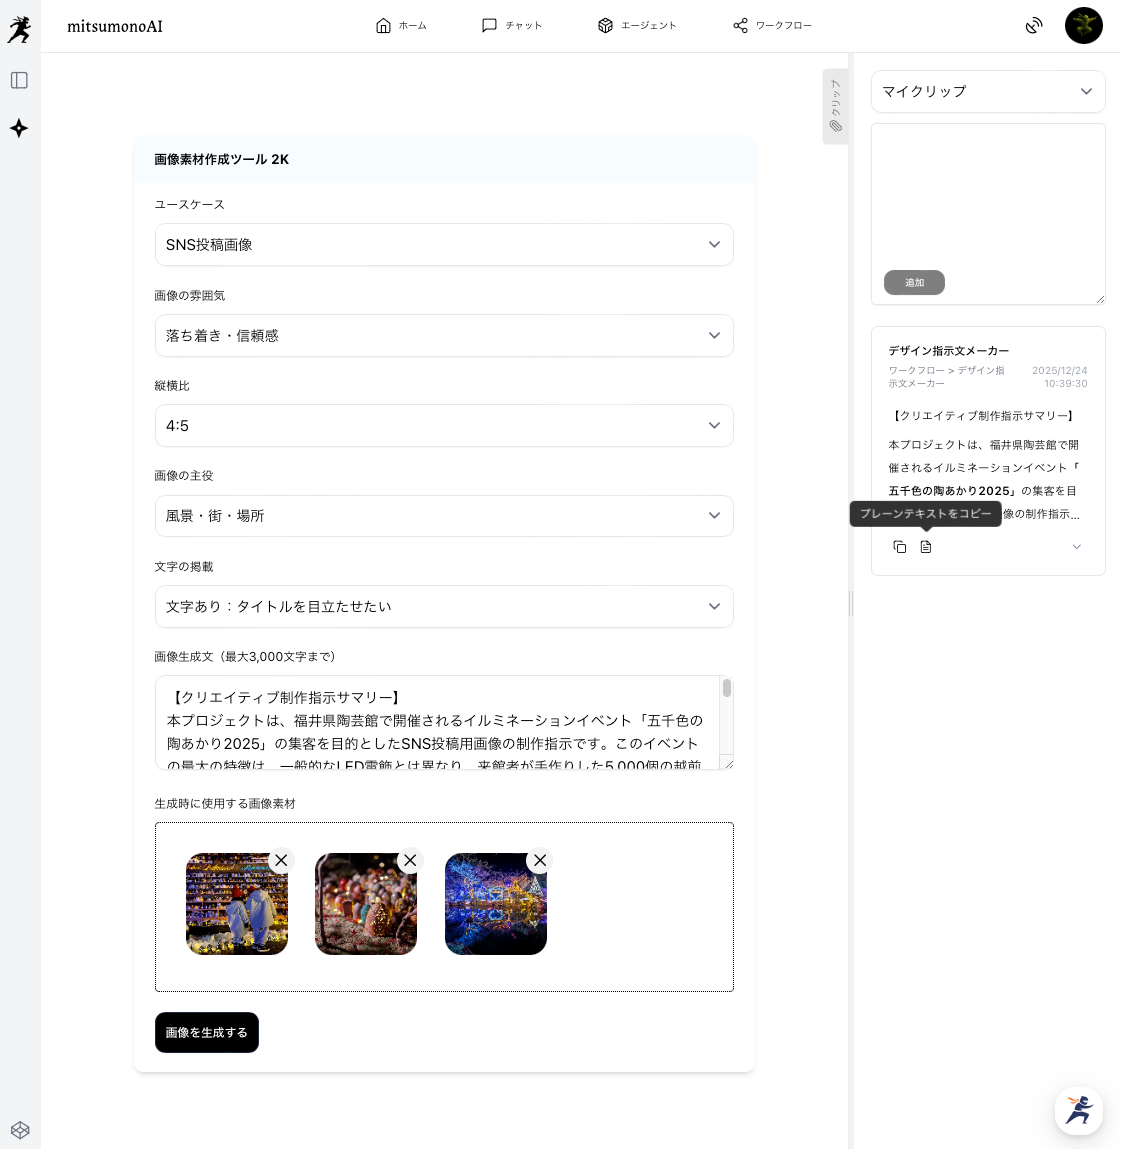Screen dimensions: 1121x1149
Task: Open the ninja assistant floating button
Action: 1078,1110
